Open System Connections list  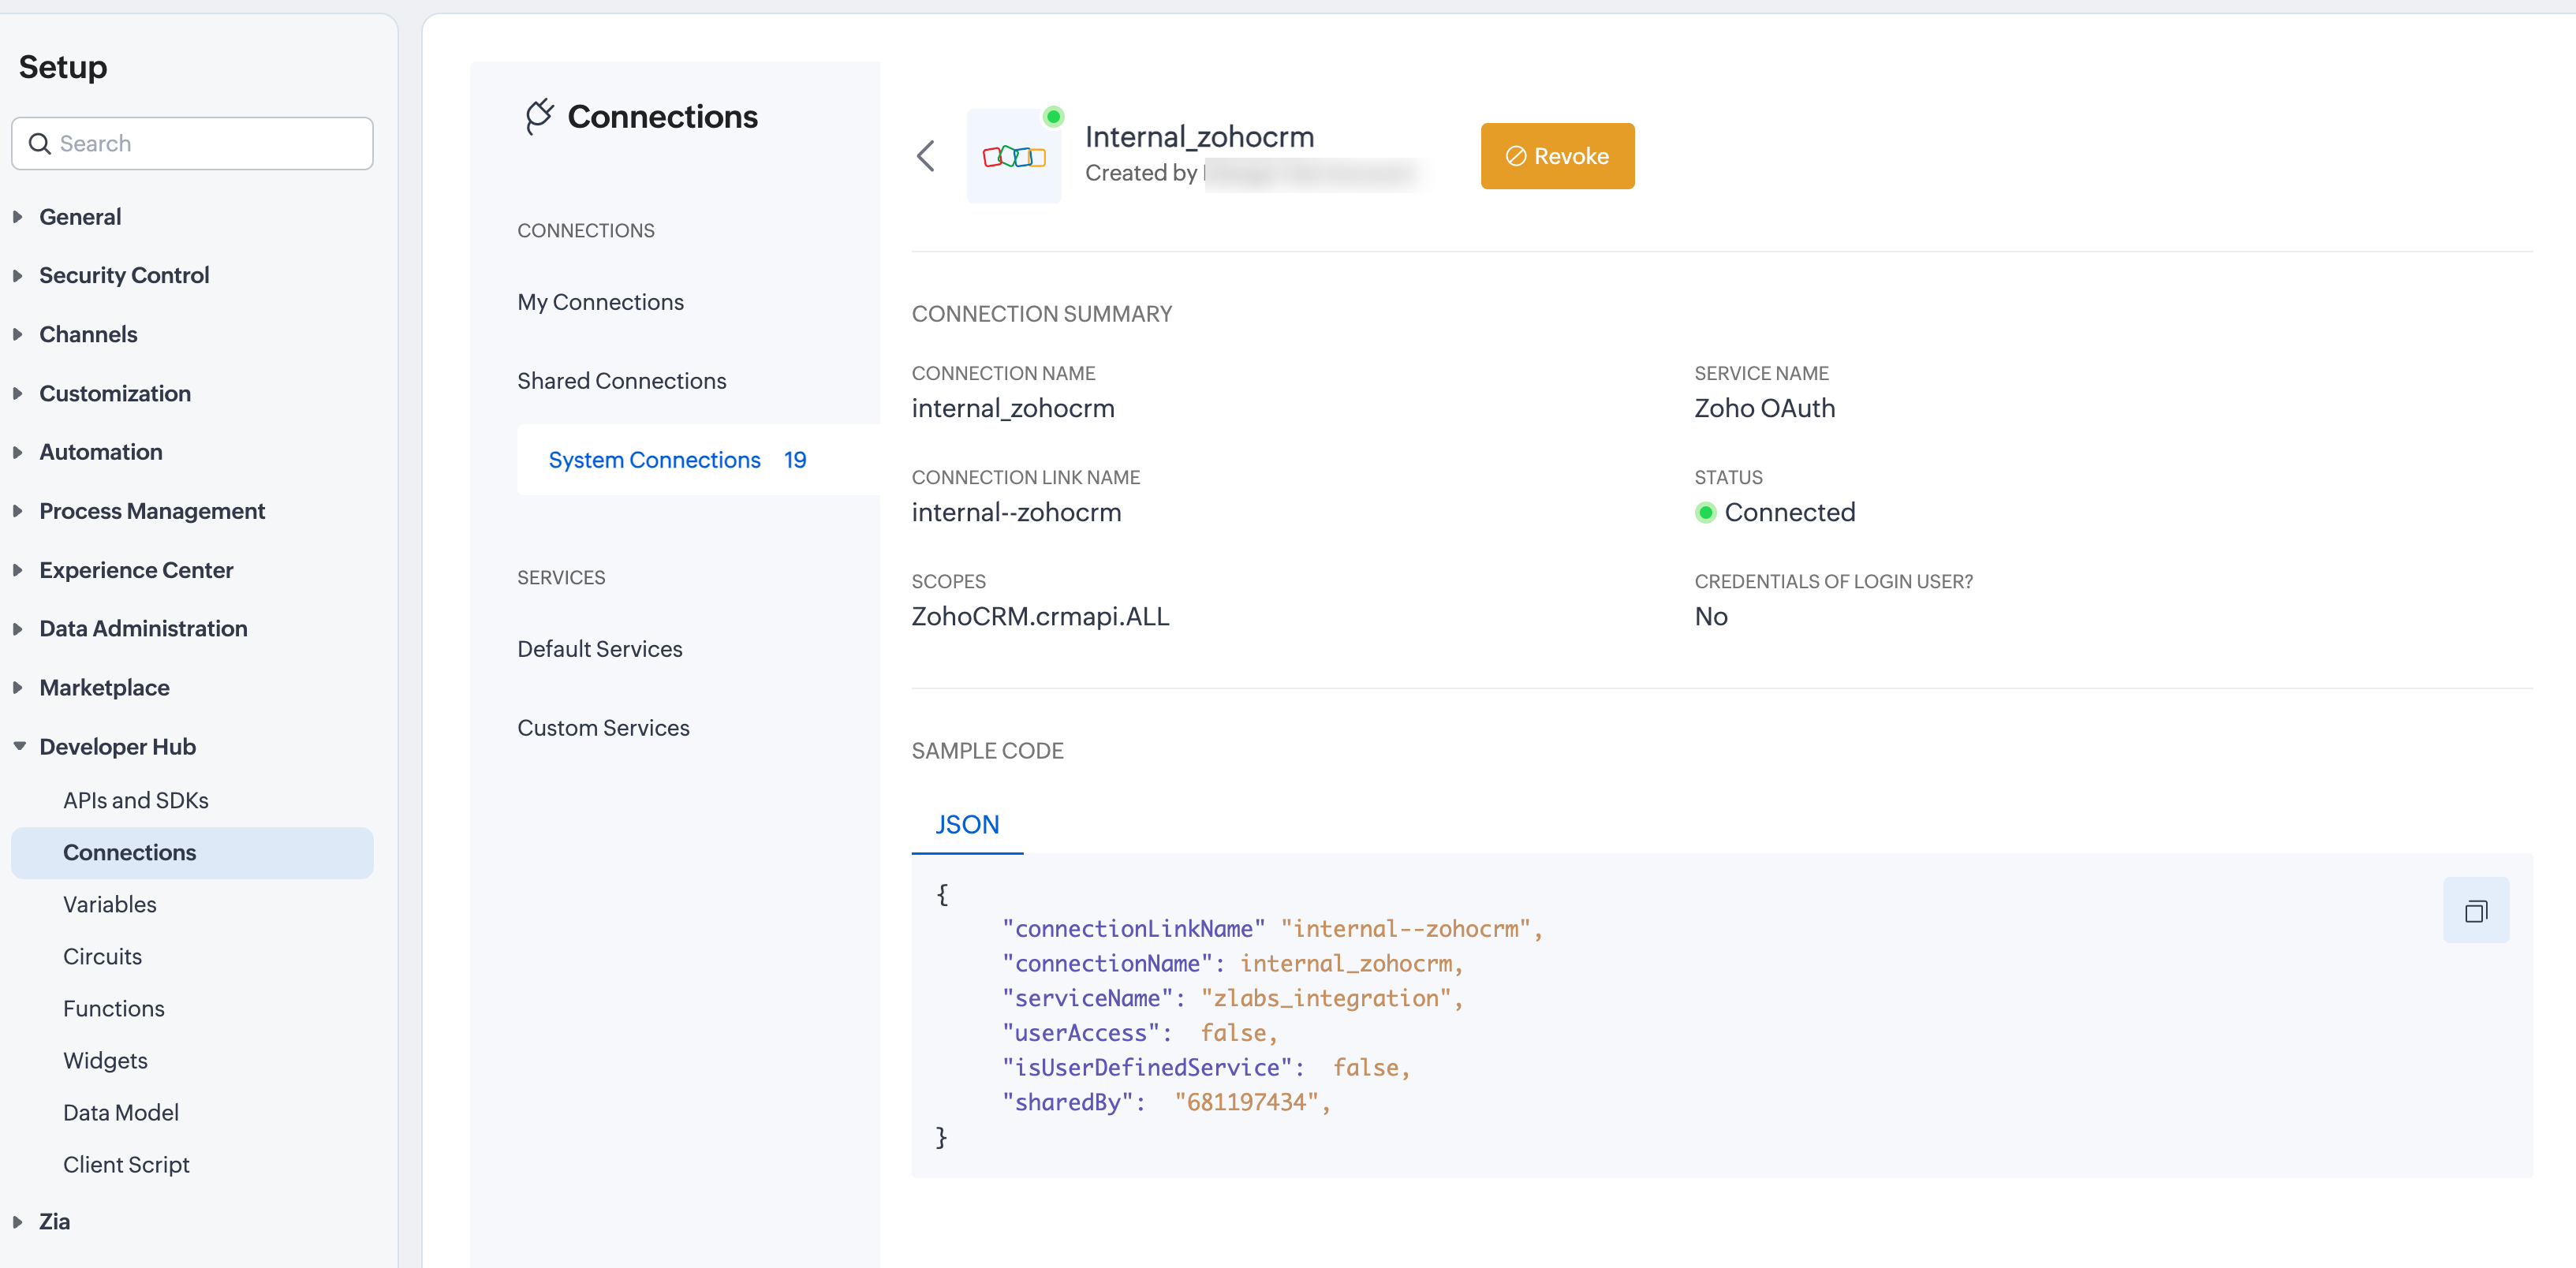click(655, 460)
